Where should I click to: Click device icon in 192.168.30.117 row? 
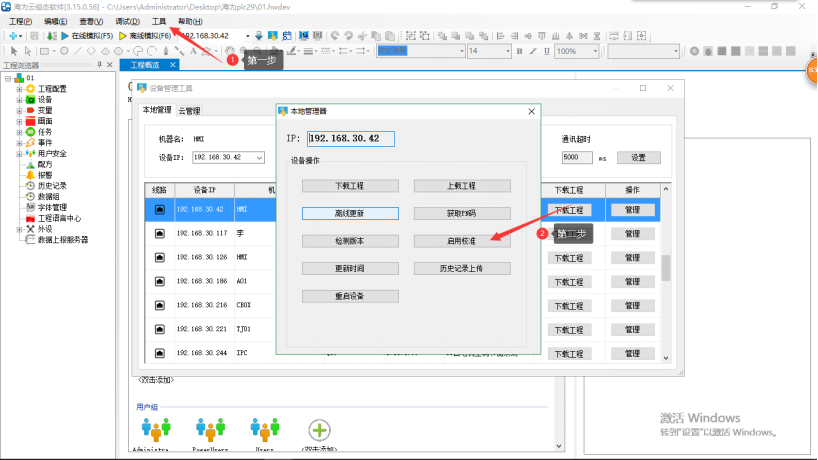click(159, 234)
